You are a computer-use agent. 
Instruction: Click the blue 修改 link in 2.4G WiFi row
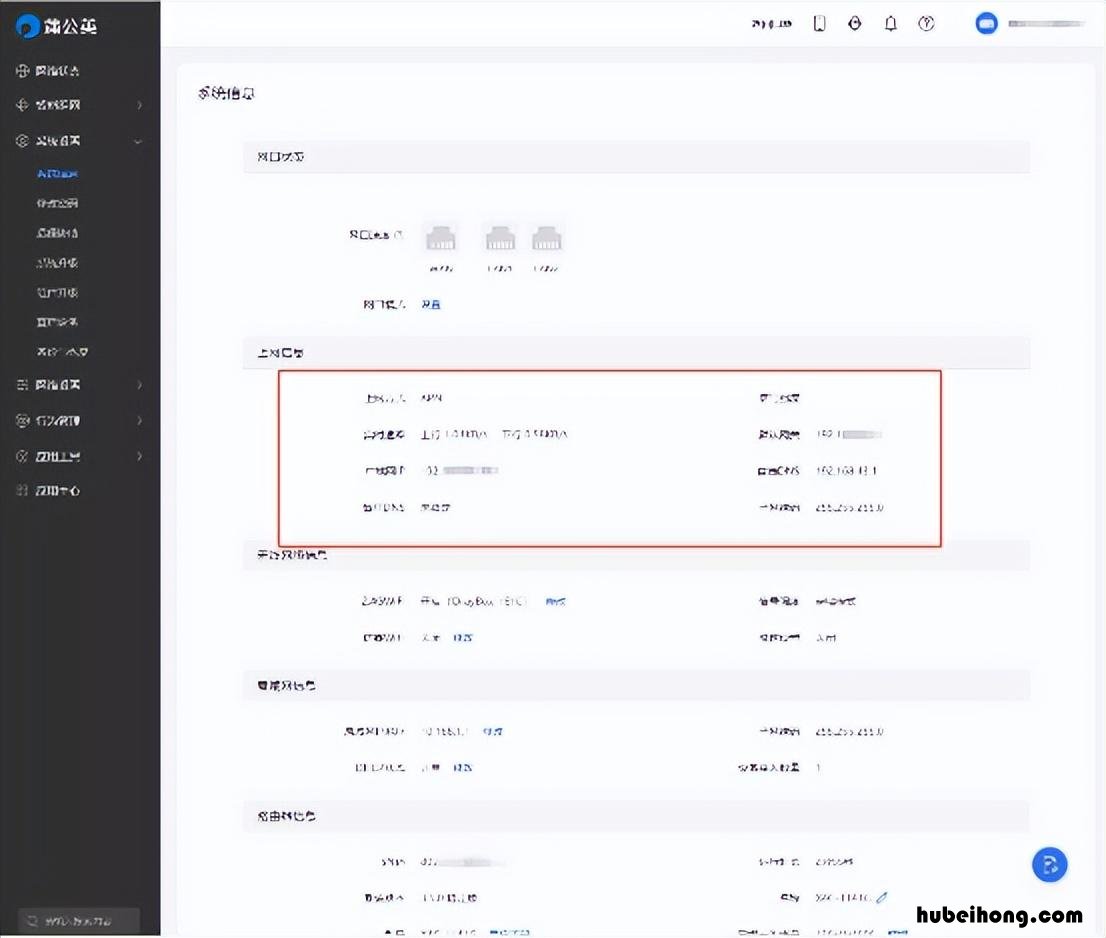point(556,602)
